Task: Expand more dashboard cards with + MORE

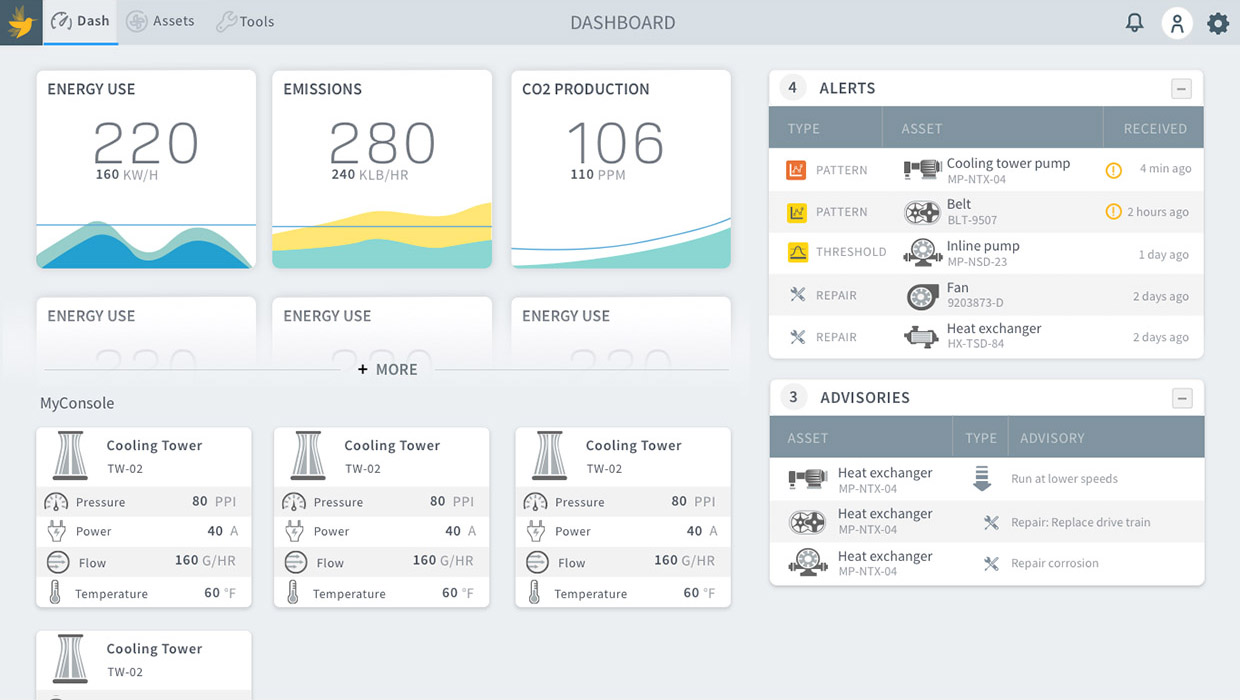Action: click(388, 370)
